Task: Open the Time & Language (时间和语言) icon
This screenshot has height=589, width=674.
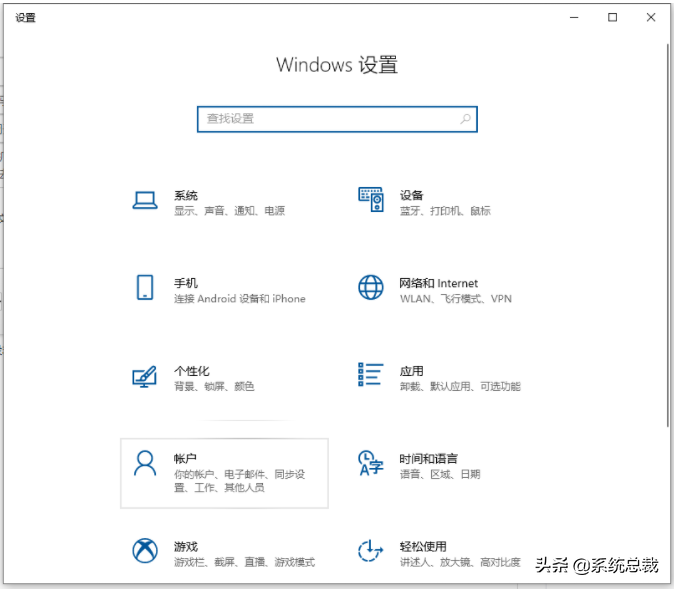Action: (371, 463)
